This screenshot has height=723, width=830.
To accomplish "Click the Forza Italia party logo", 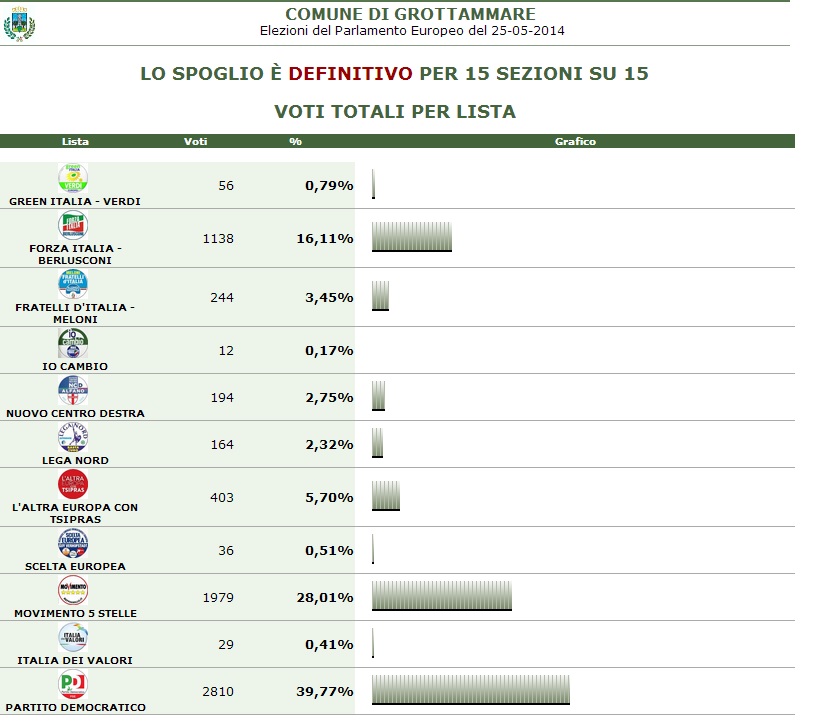I will coord(73,225).
